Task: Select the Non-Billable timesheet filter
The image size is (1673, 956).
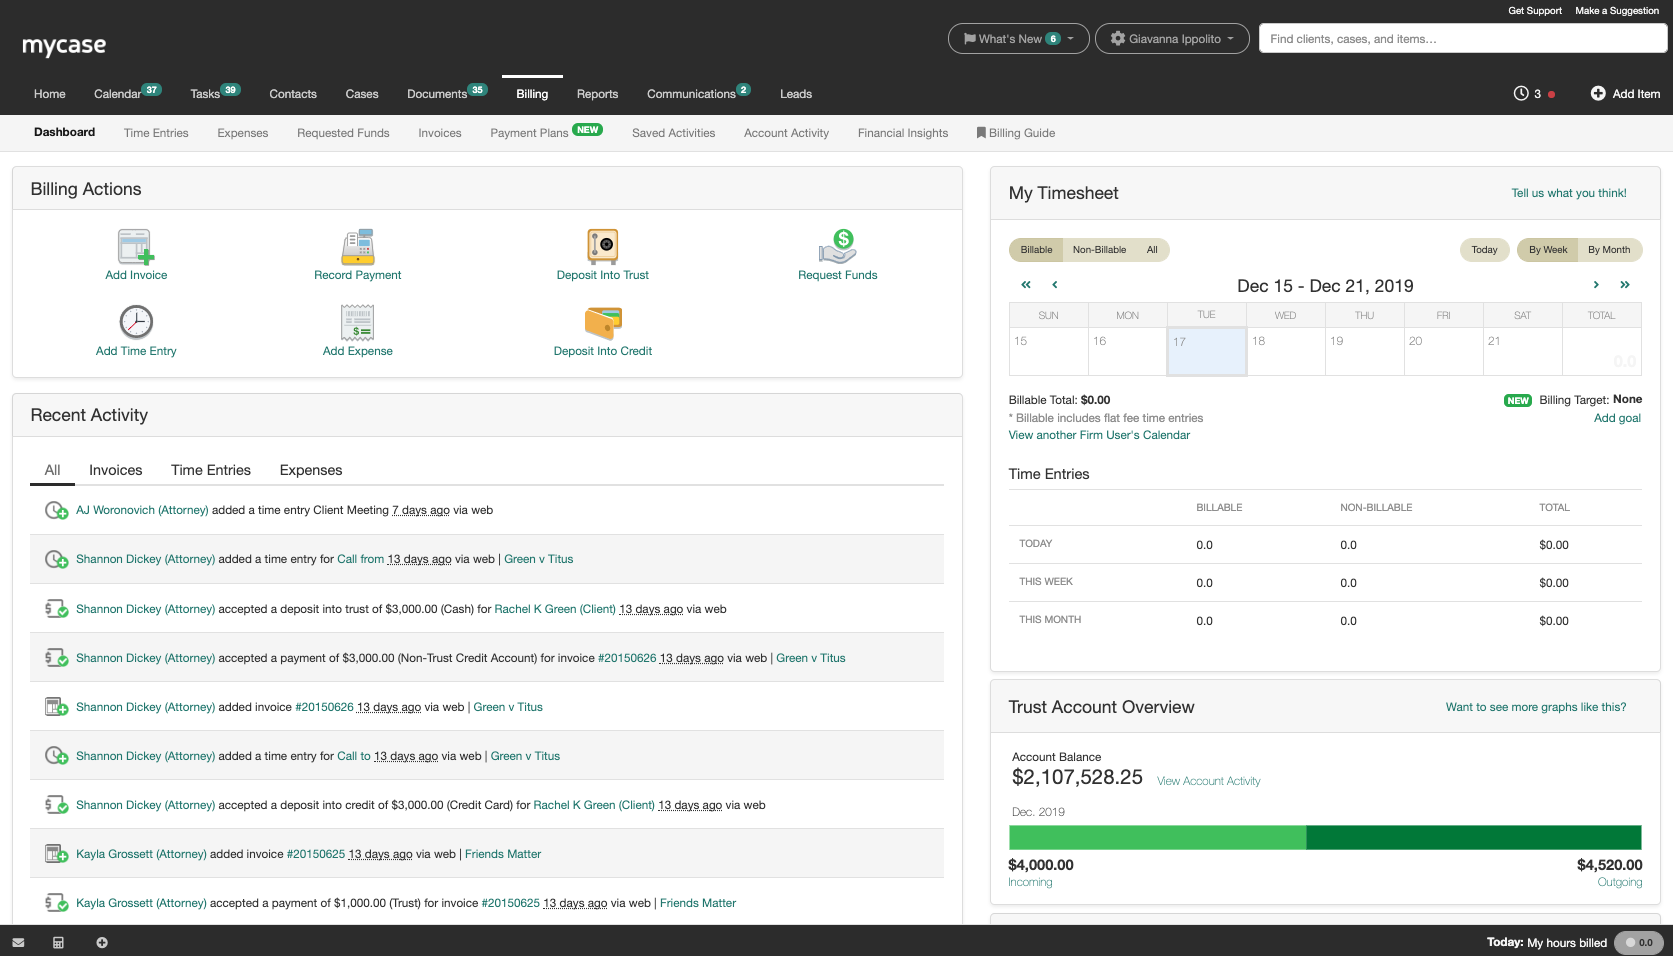Action: (1100, 250)
